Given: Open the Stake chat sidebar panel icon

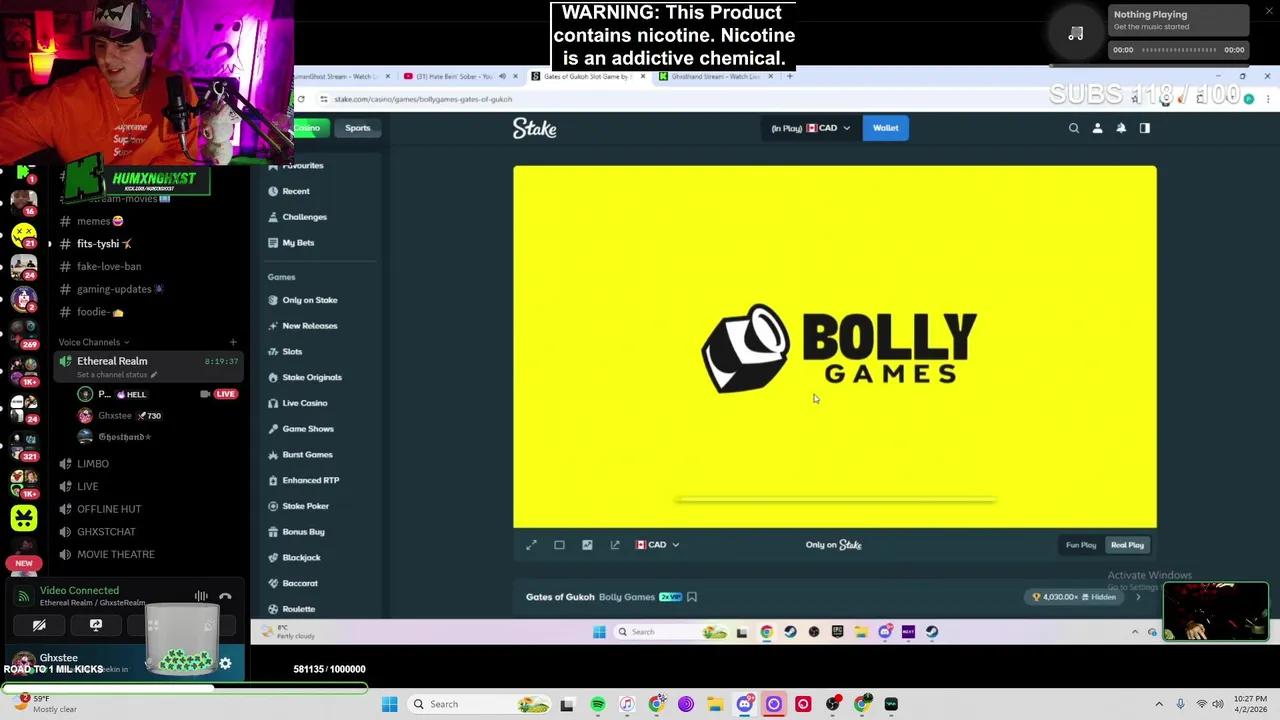Looking at the screenshot, I should [1144, 128].
